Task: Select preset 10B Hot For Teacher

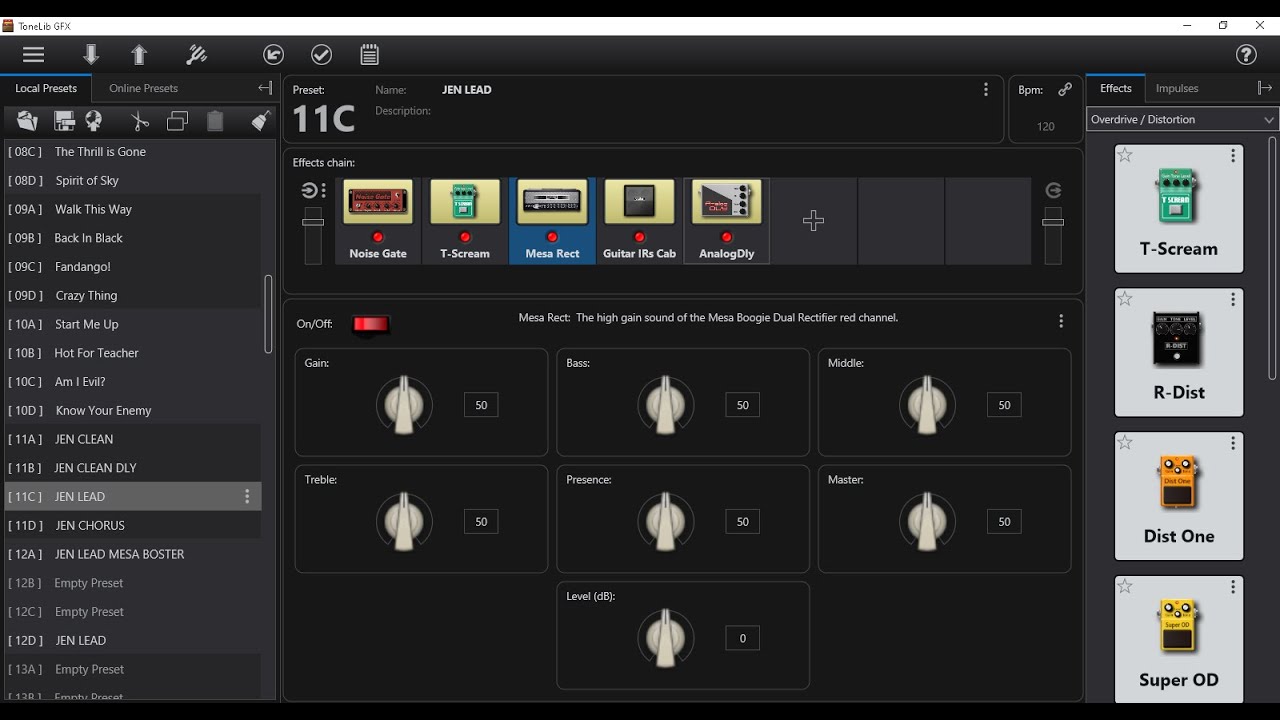Action: pyautogui.click(x=131, y=353)
